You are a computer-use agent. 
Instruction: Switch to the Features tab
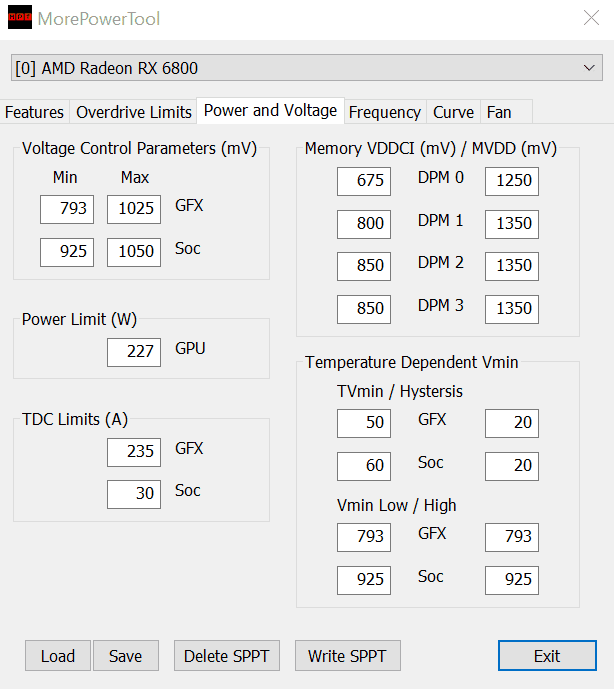[34, 112]
